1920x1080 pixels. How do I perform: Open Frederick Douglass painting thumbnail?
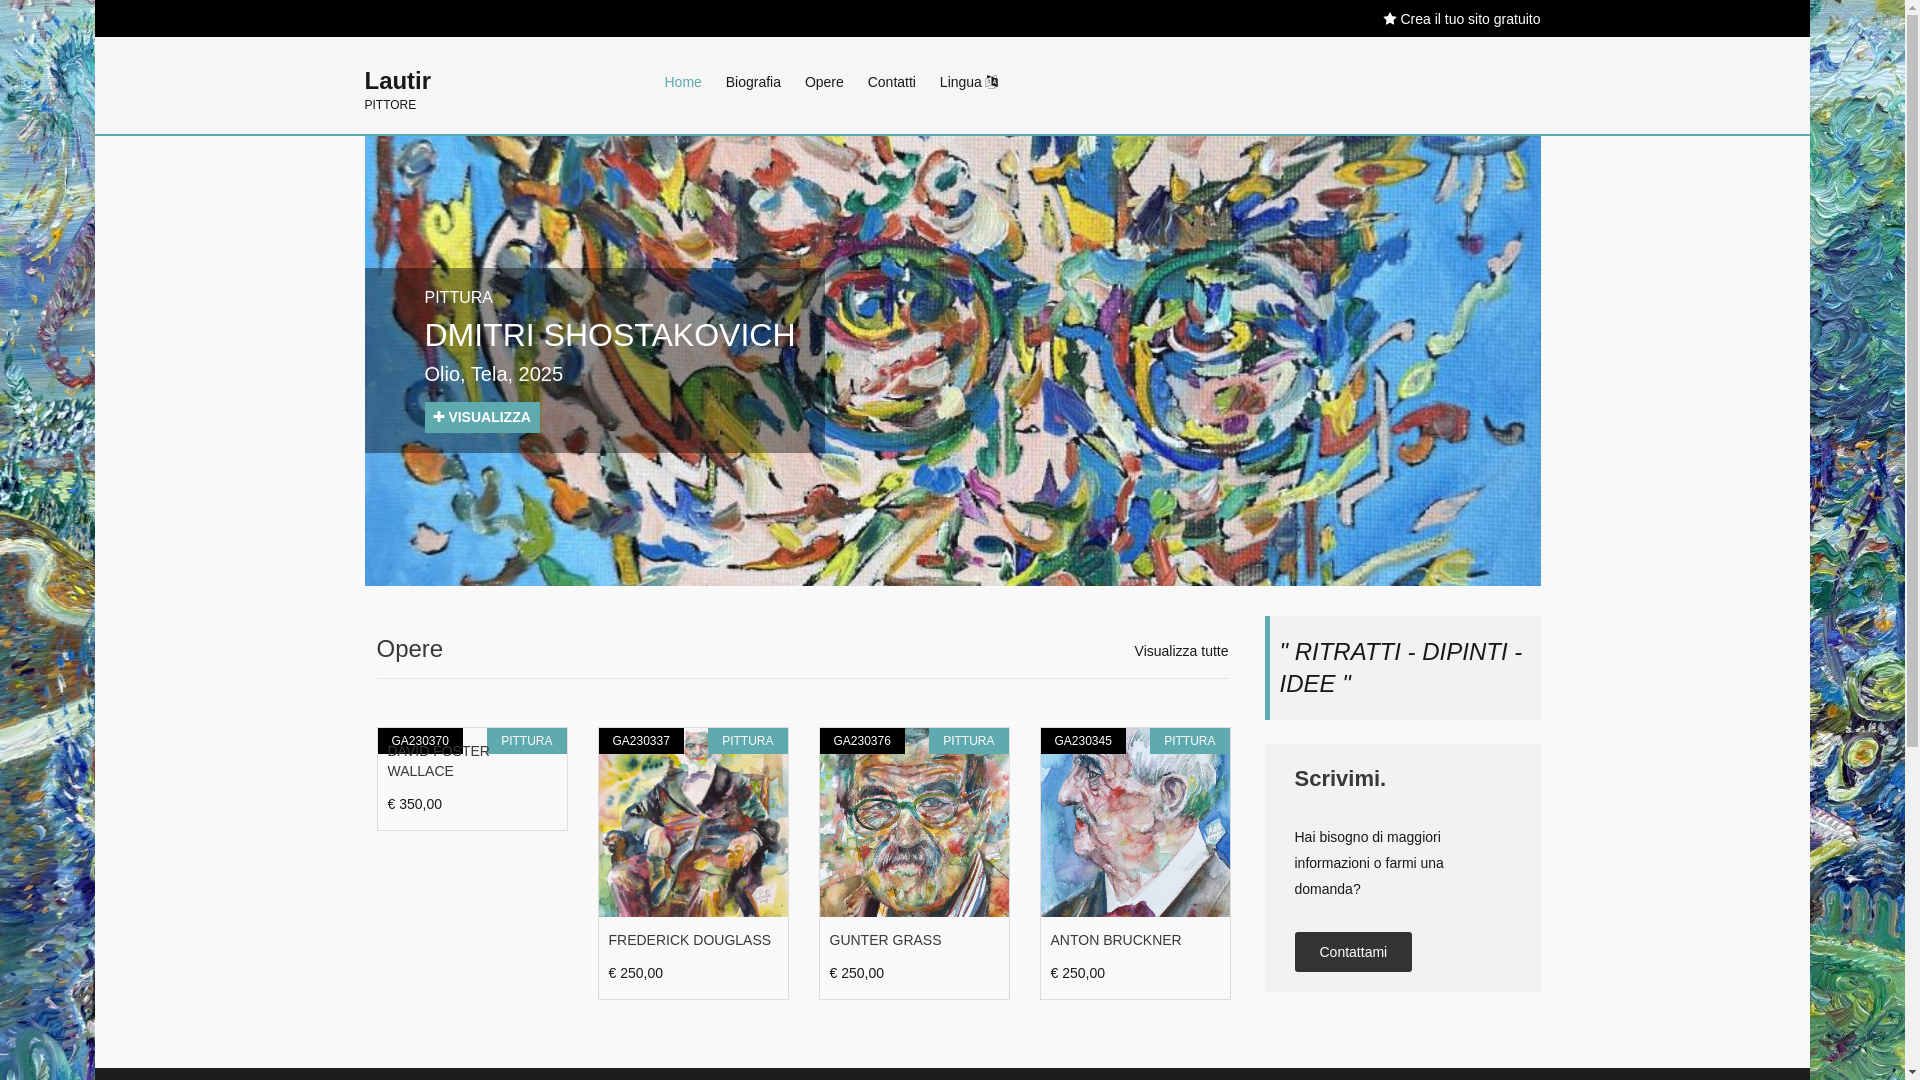tap(693, 822)
